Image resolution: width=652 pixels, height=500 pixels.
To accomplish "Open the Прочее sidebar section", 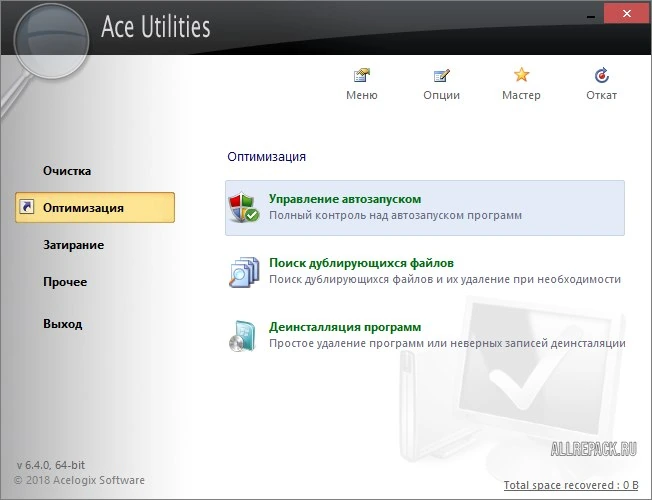I will [65, 282].
